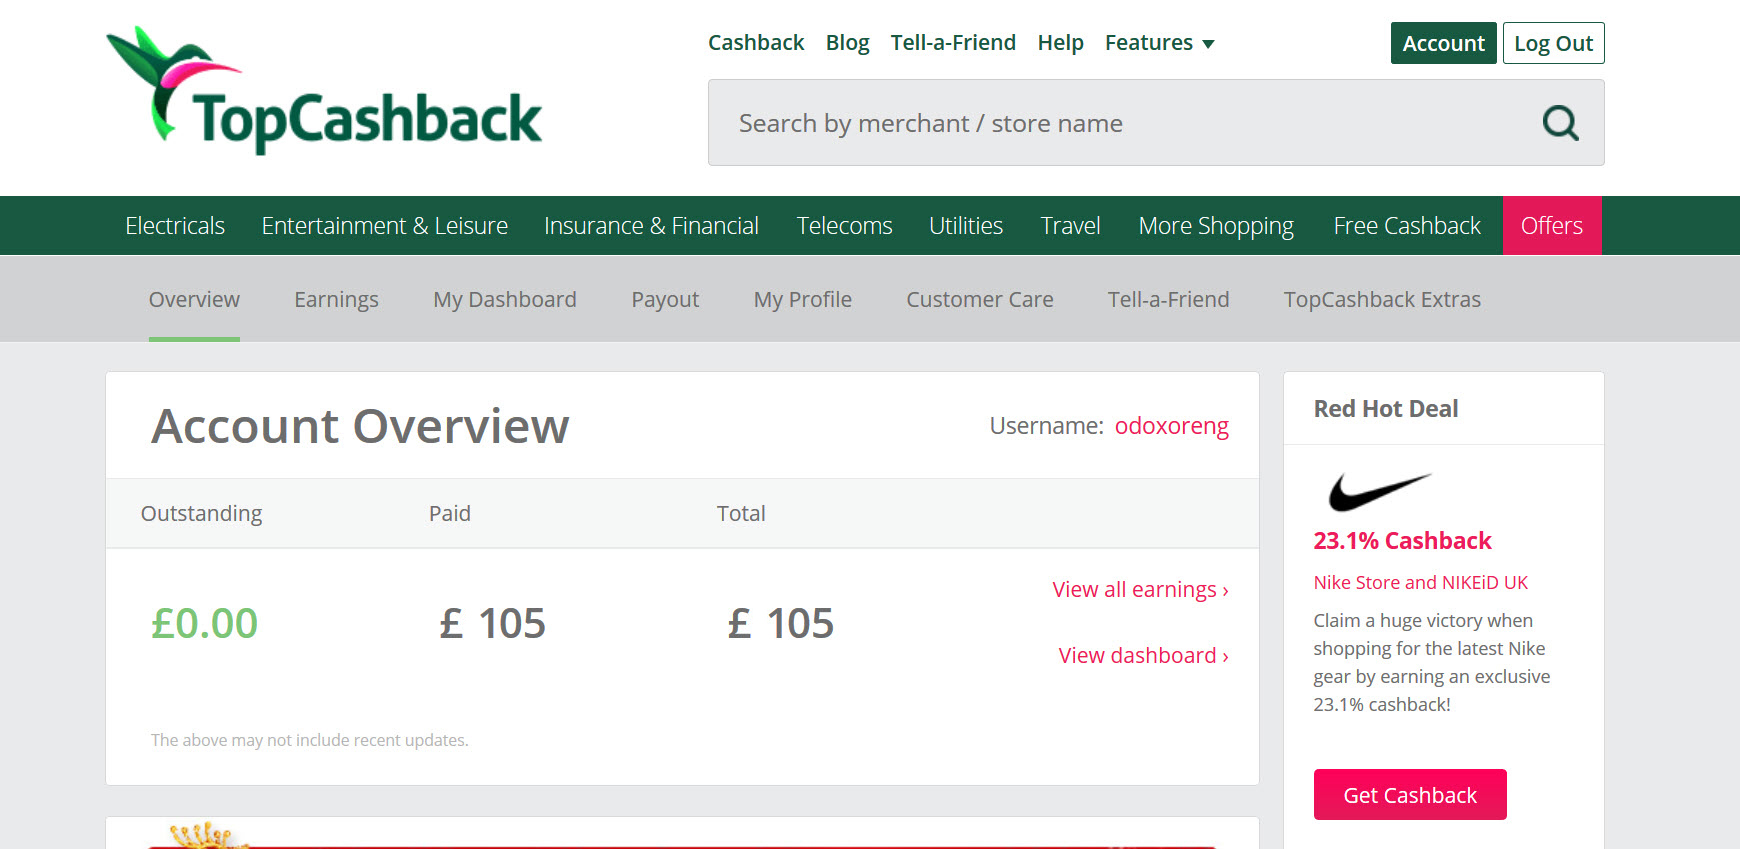The image size is (1740, 849).
Task: Click the Account Overview heading
Action: (360, 427)
